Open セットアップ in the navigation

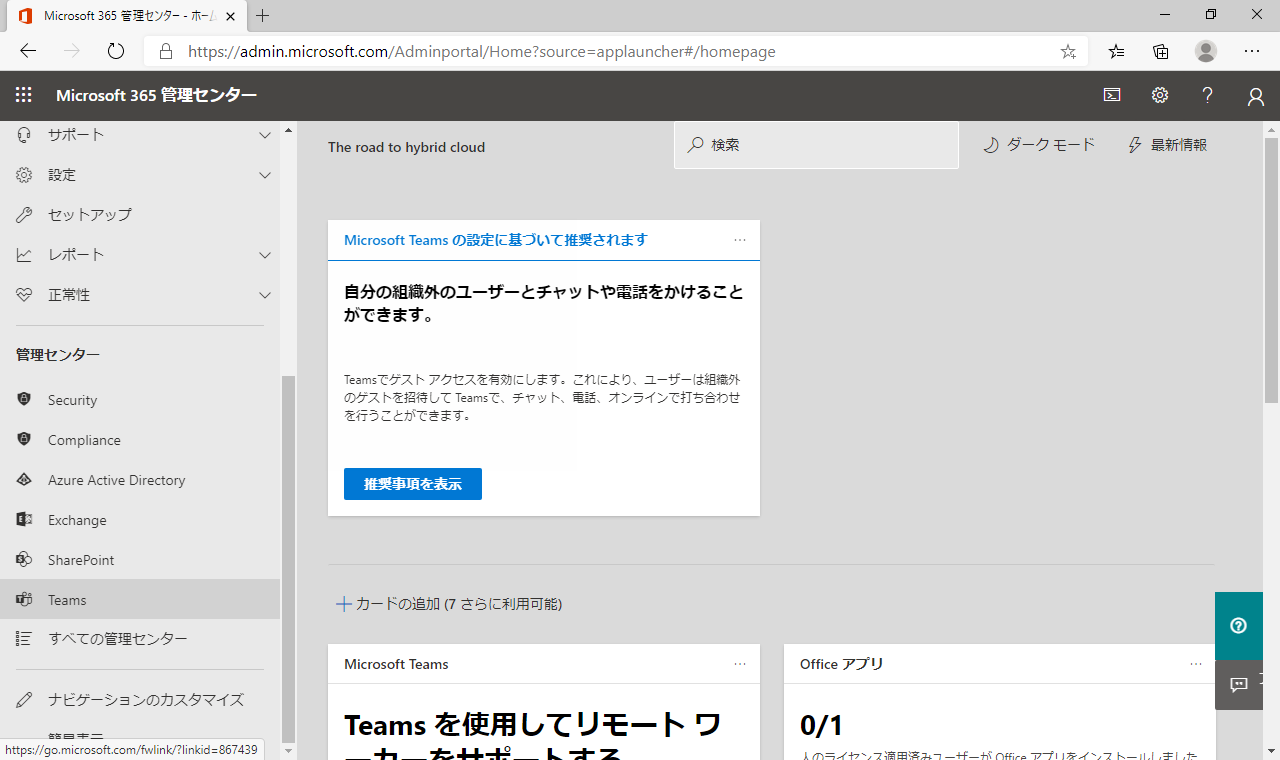pyautogui.click(x=140, y=215)
